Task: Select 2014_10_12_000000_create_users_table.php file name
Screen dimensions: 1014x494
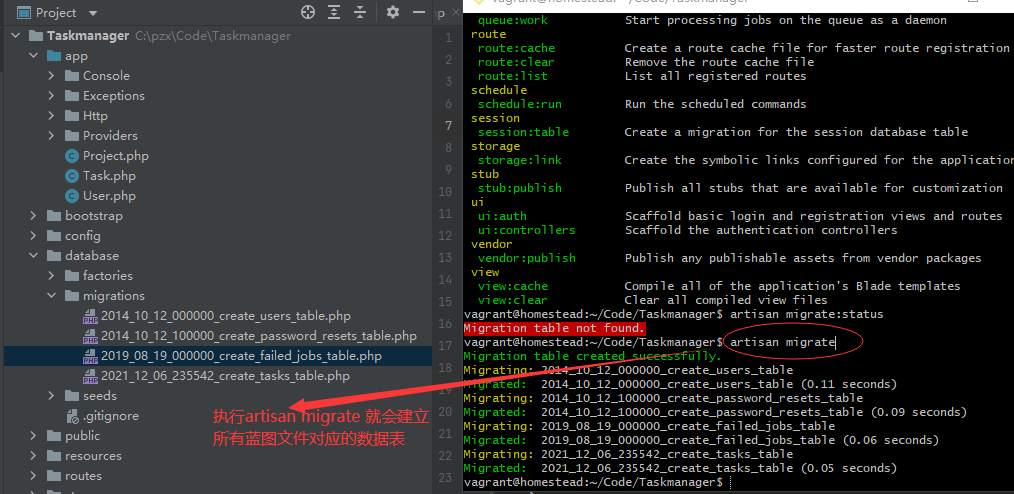Action: click(226, 316)
